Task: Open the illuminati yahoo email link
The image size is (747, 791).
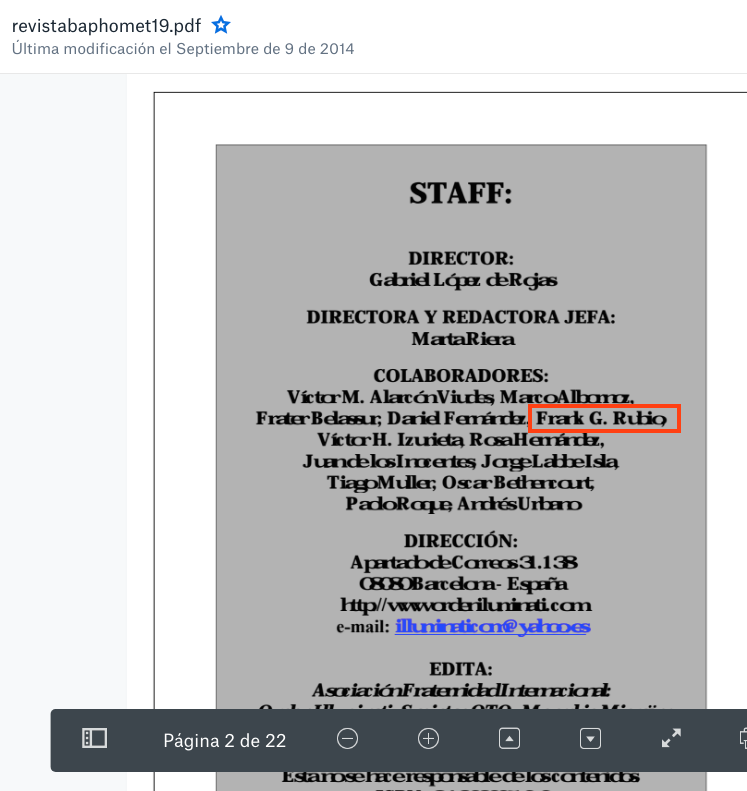Action: [x=492, y=627]
